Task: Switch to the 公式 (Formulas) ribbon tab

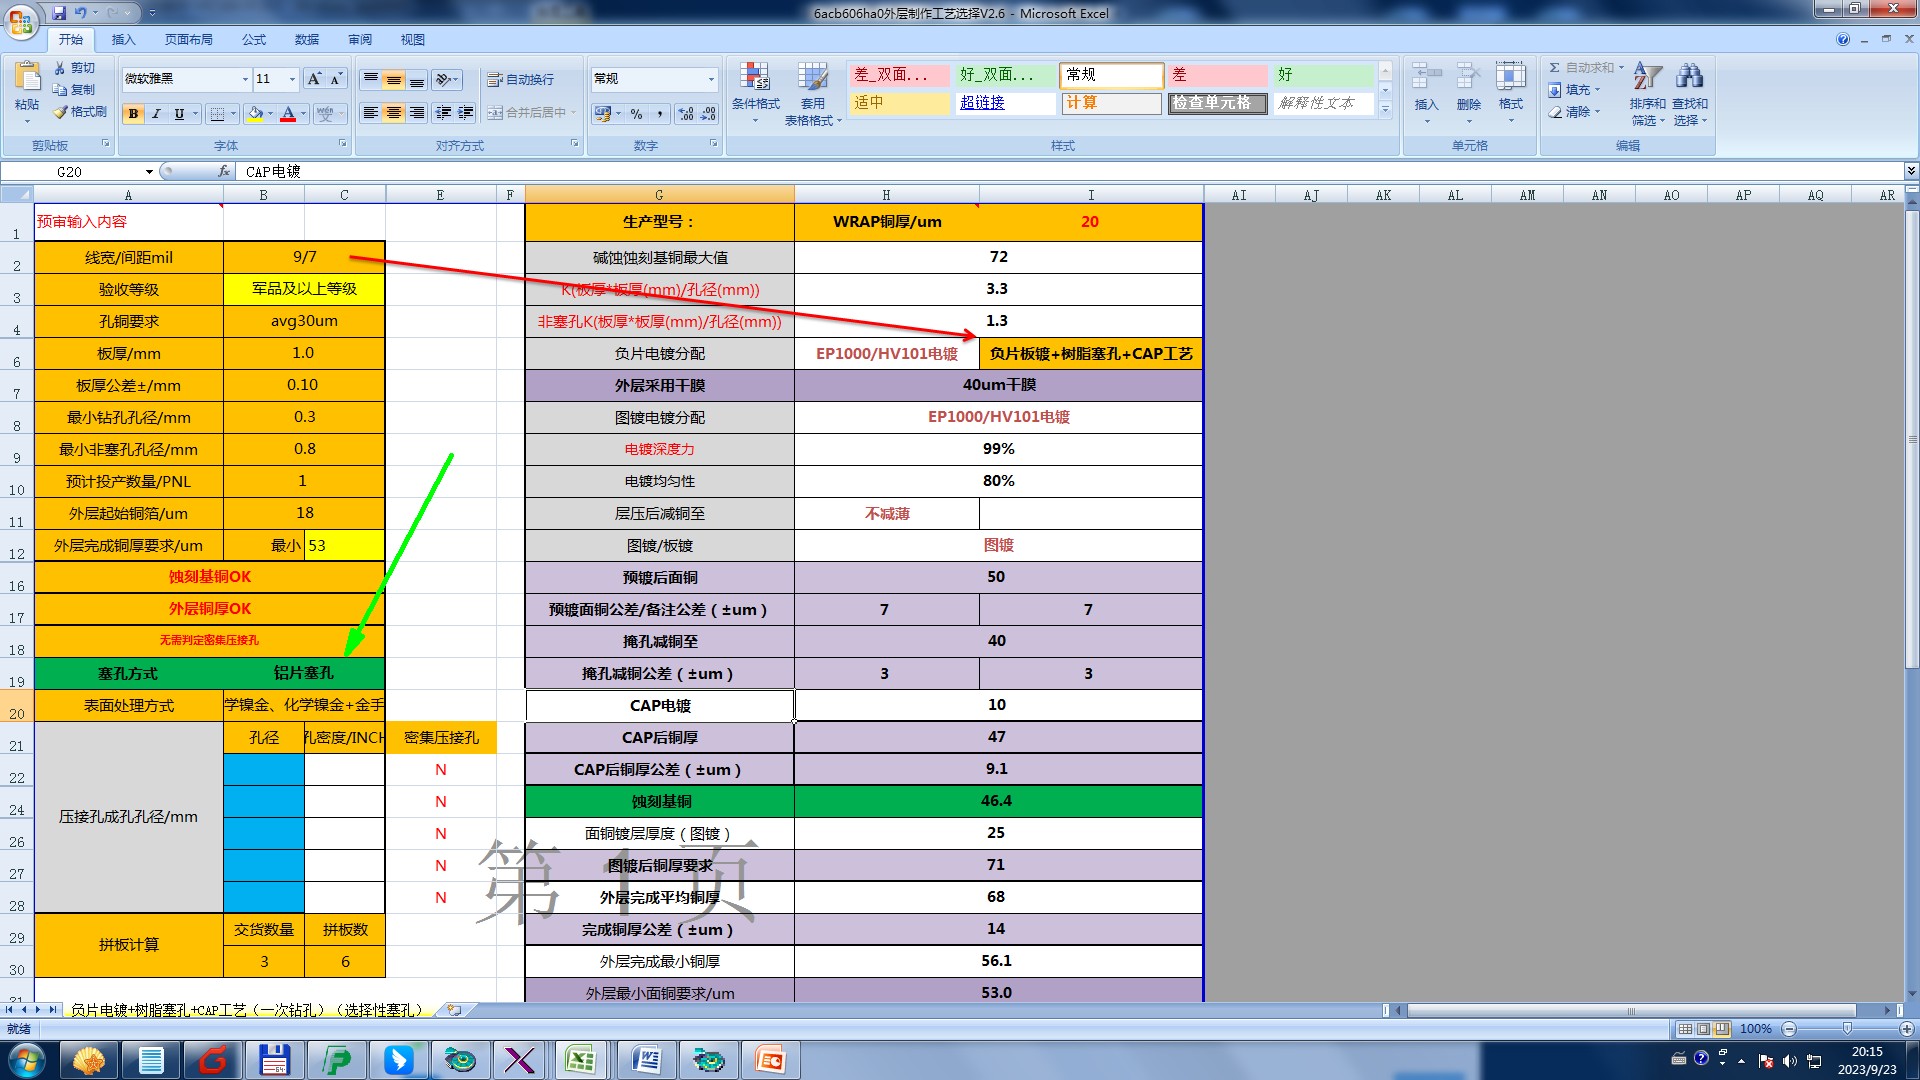Action: (254, 40)
